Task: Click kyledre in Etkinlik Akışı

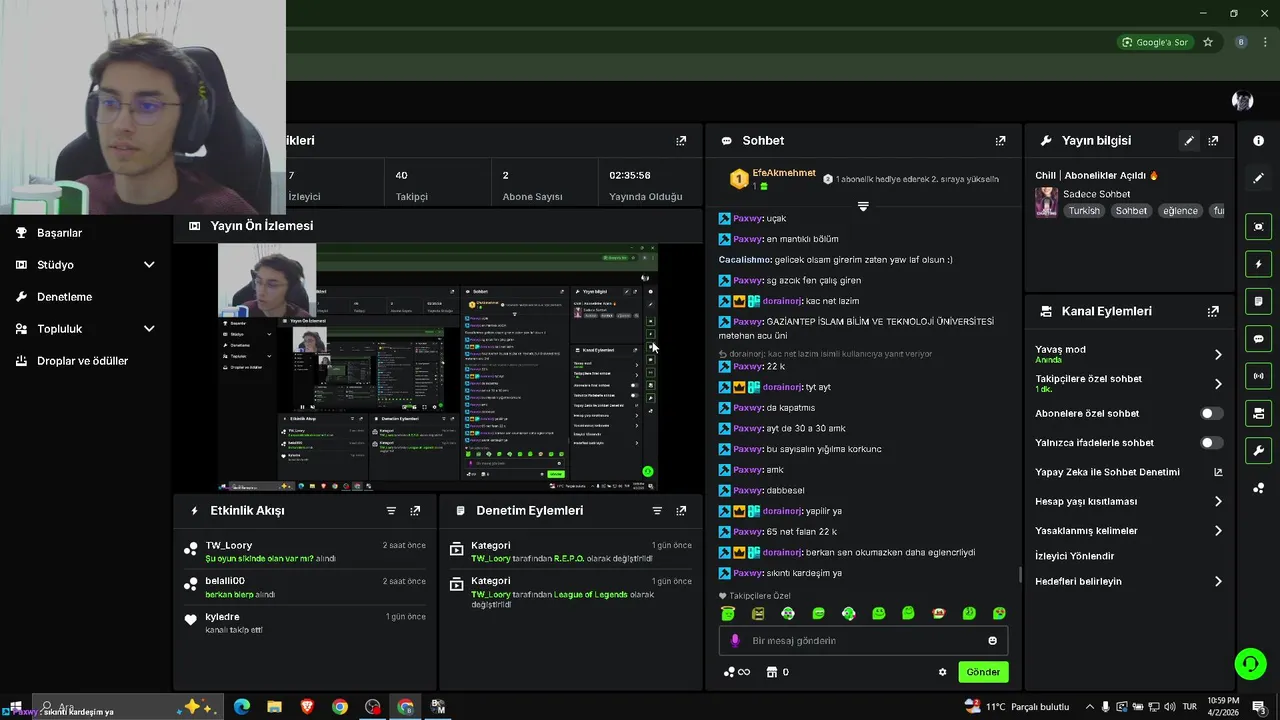Action: click(x=222, y=617)
